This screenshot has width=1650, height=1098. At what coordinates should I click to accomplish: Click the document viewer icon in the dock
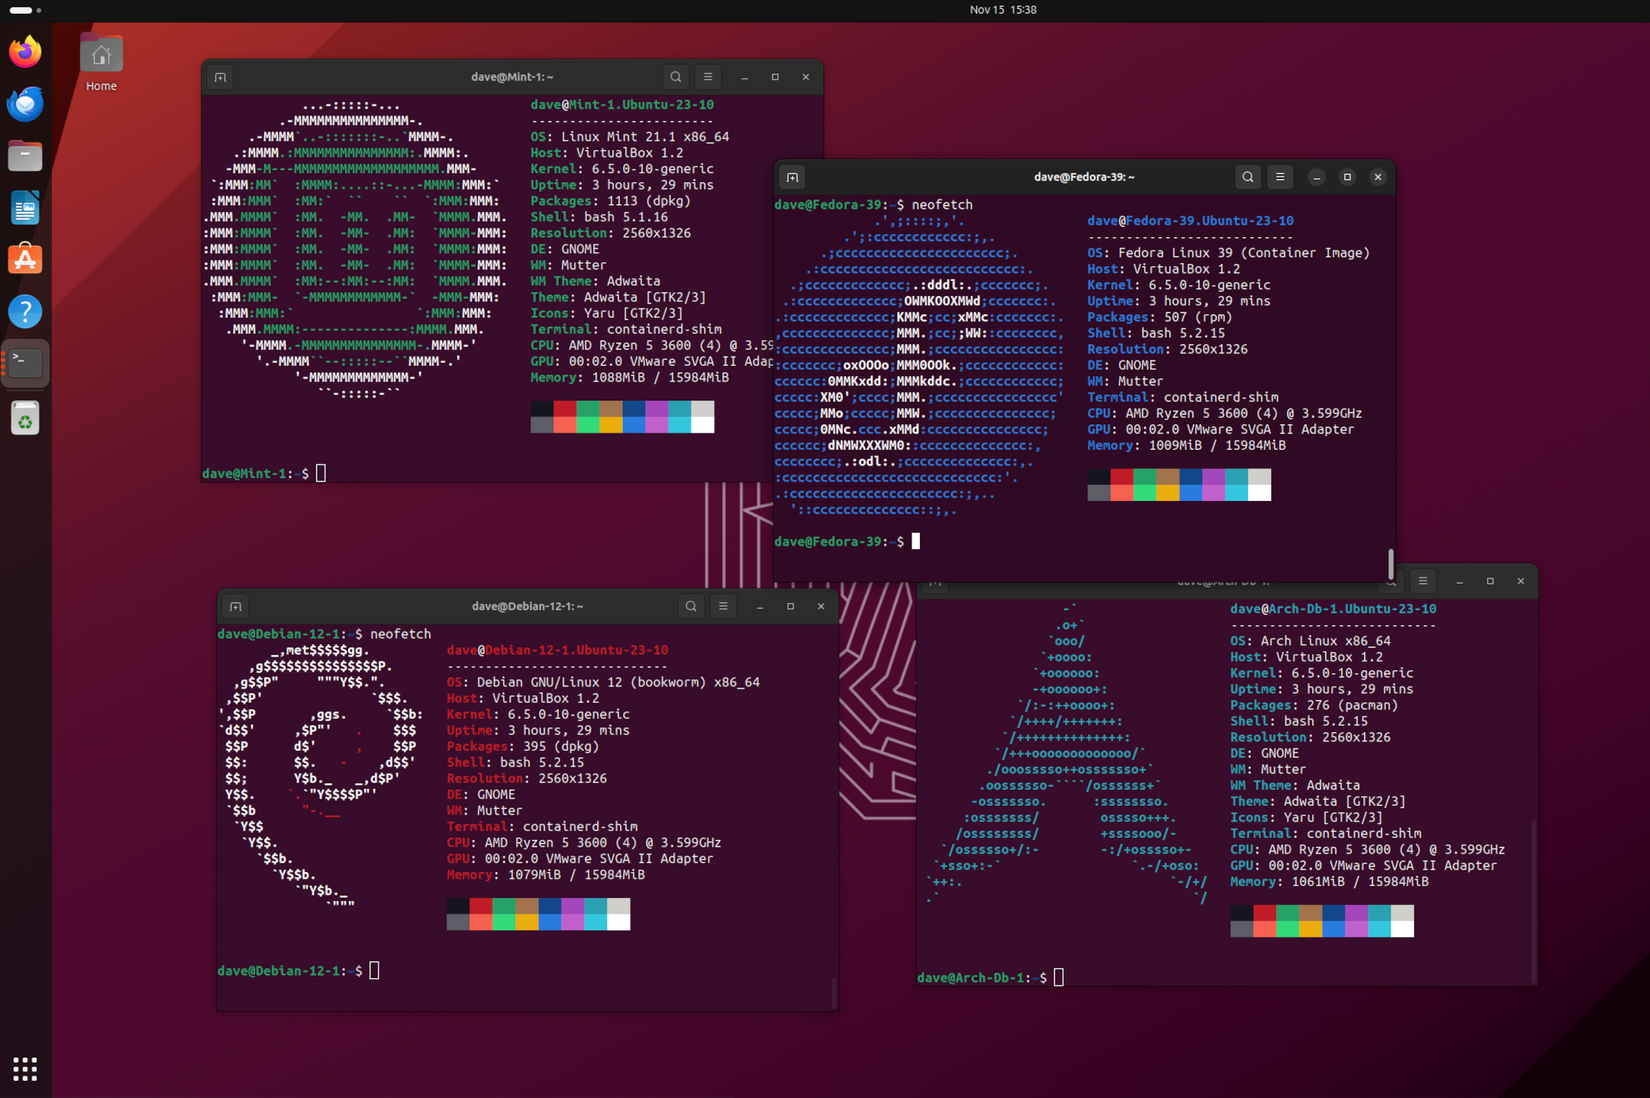[x=24, y=207]
